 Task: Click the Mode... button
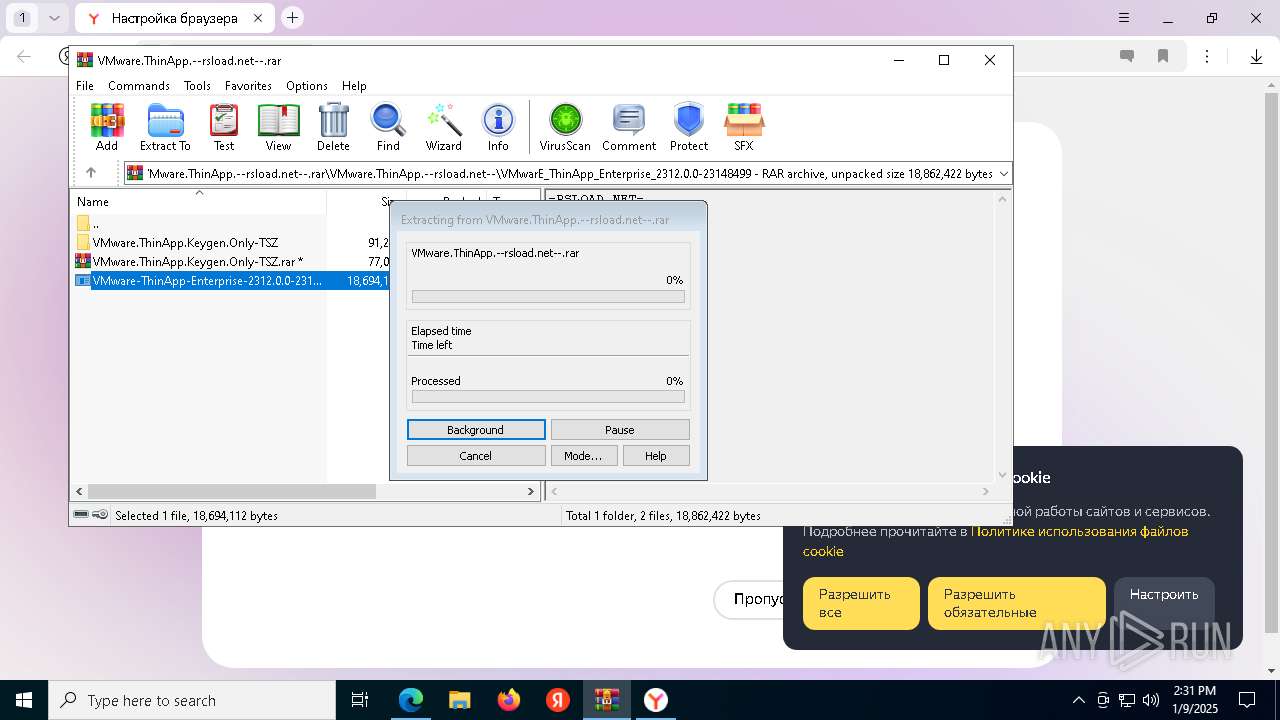point(583,456)
